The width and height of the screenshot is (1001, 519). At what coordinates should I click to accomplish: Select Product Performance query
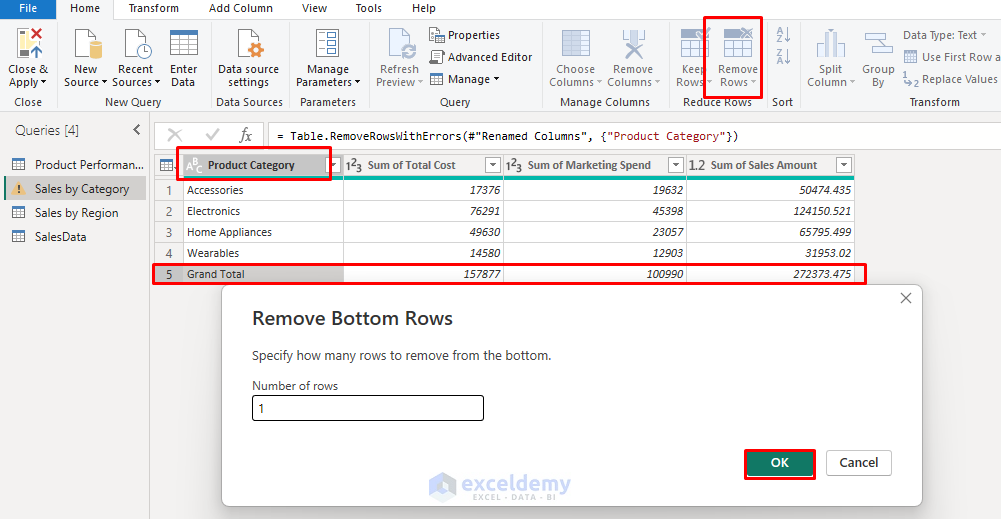[x=75, y=165]
